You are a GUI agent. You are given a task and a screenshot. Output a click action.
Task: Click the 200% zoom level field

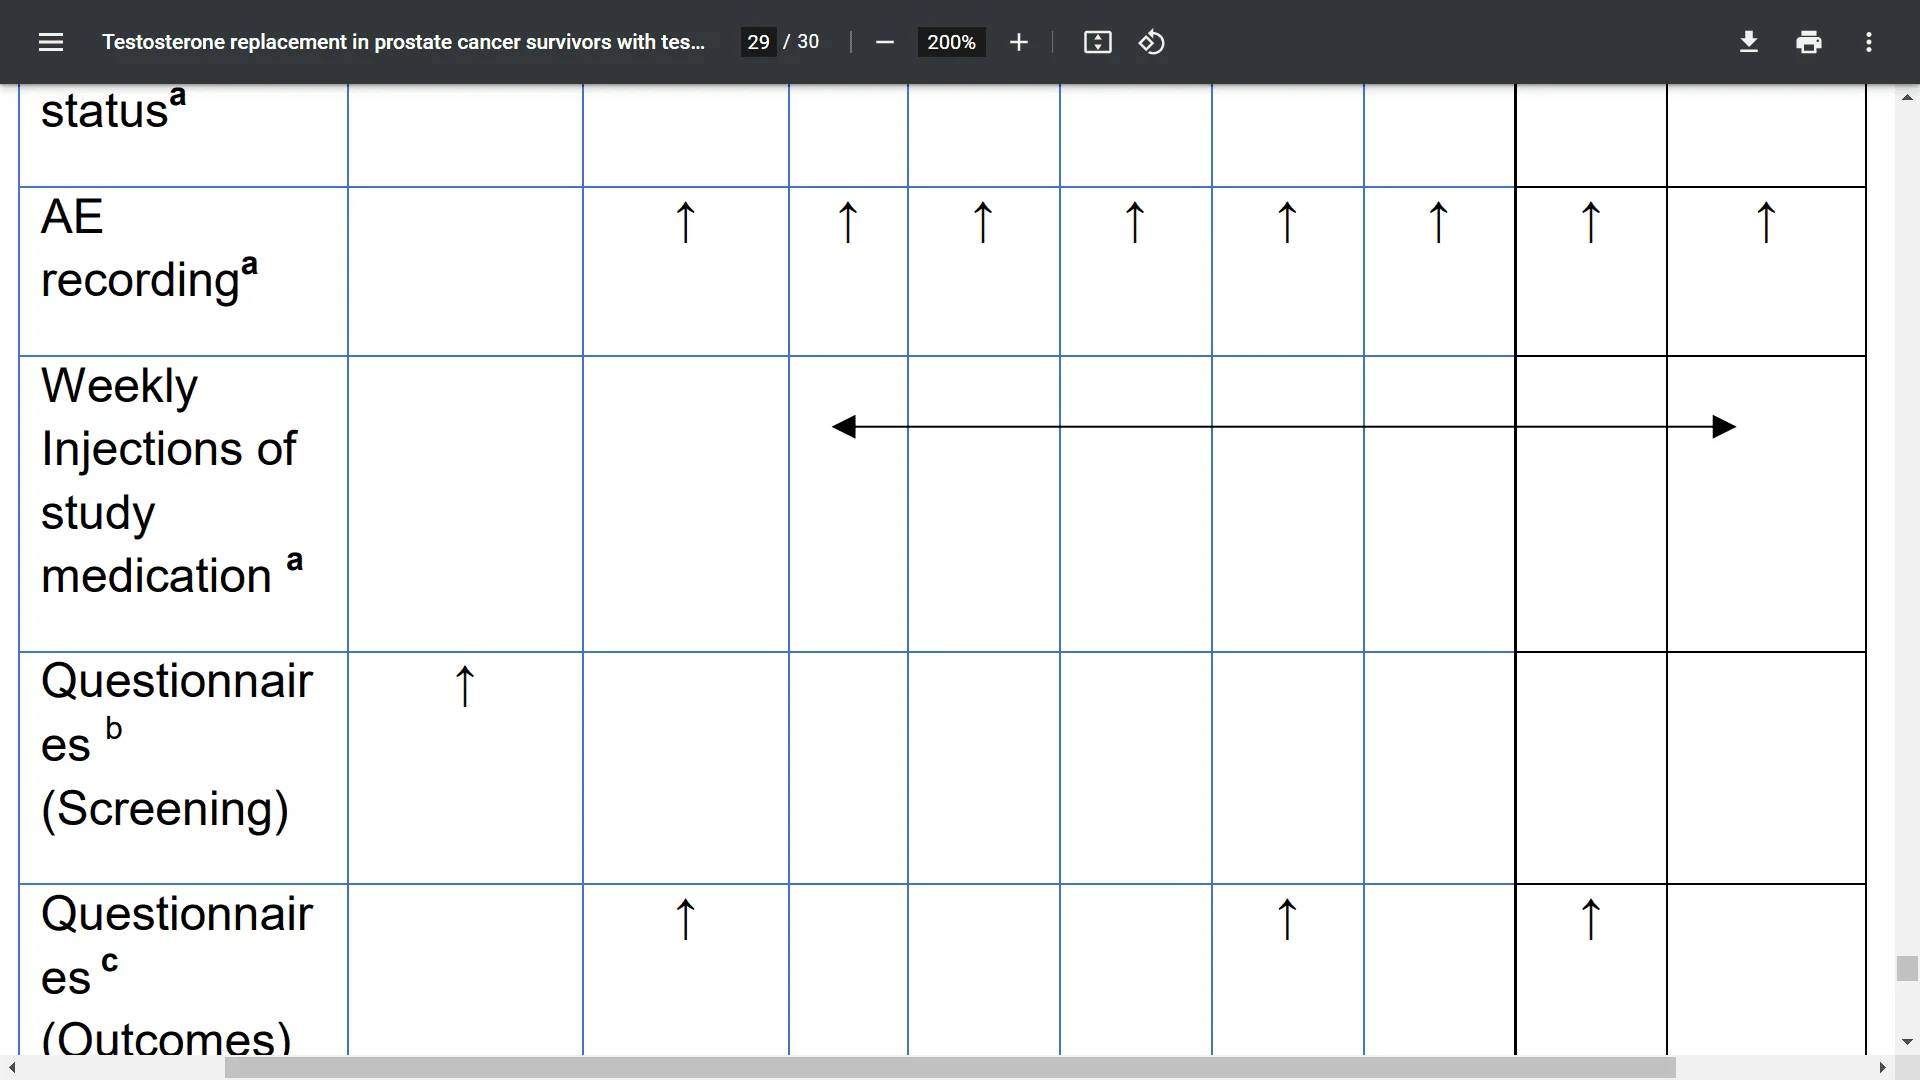[x=951, y=42]
